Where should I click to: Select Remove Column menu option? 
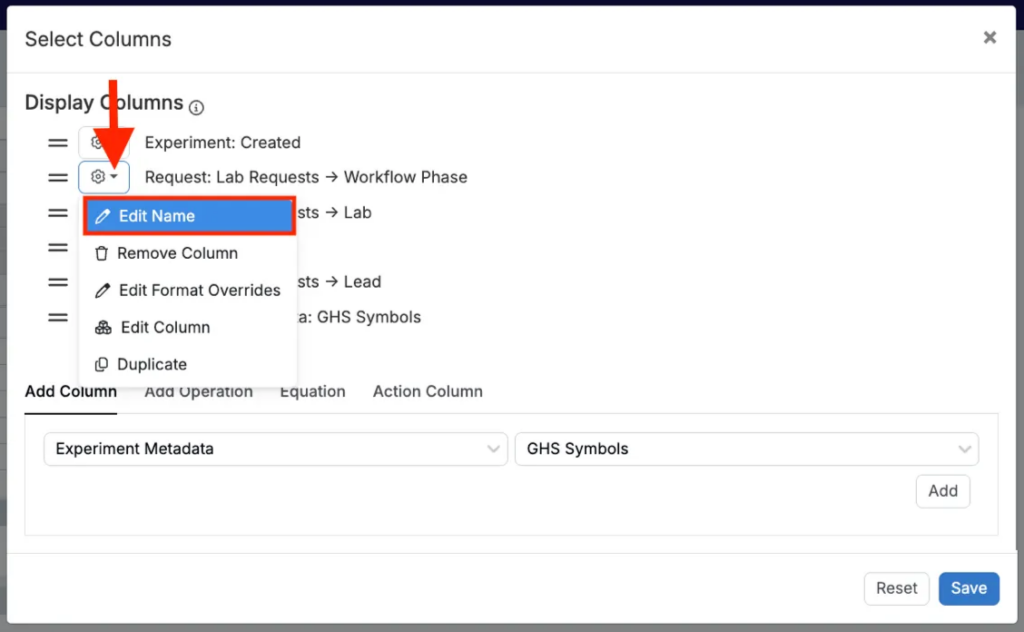click(177, 253)
